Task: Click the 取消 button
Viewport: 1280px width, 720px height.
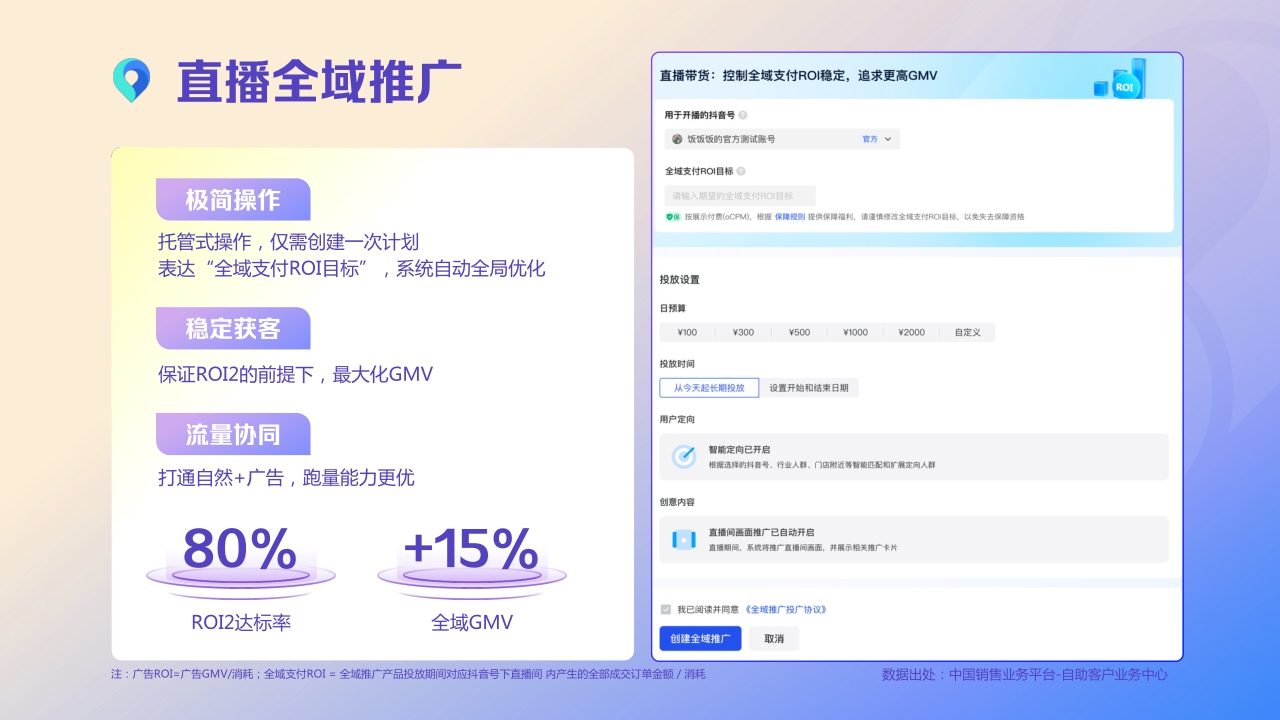Action: point(774,639)
